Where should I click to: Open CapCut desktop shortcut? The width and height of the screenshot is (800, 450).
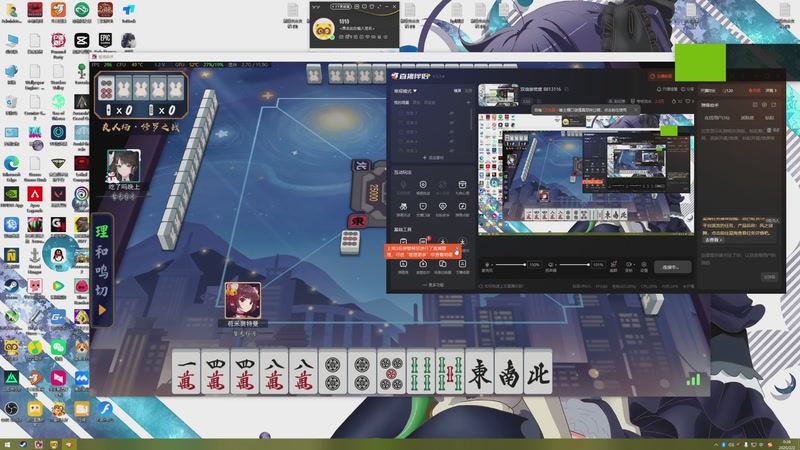(x=82, y=40)
